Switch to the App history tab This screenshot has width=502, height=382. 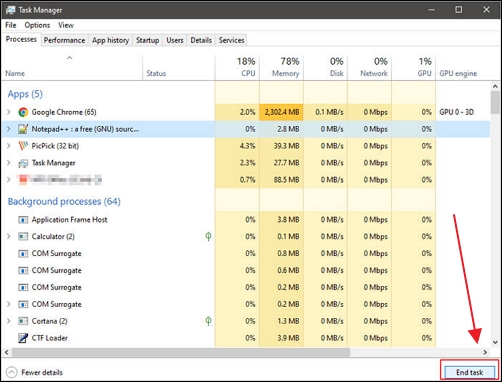click(x=110, y=40)
